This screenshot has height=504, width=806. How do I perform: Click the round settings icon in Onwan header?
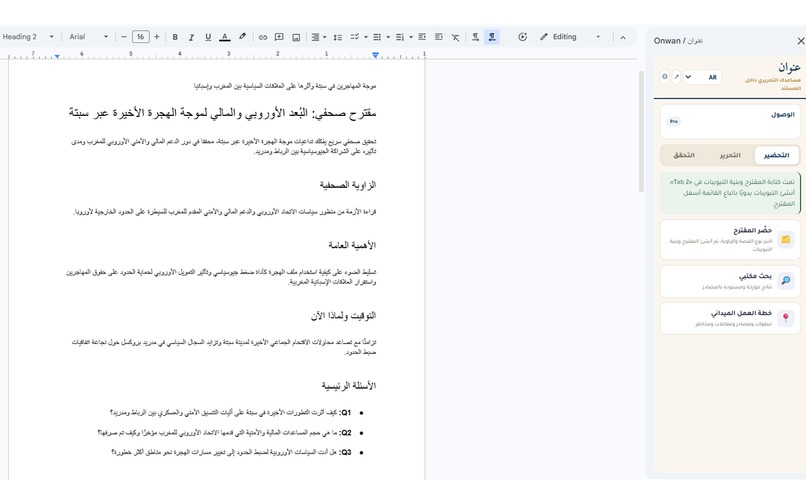tap(665, 77)
